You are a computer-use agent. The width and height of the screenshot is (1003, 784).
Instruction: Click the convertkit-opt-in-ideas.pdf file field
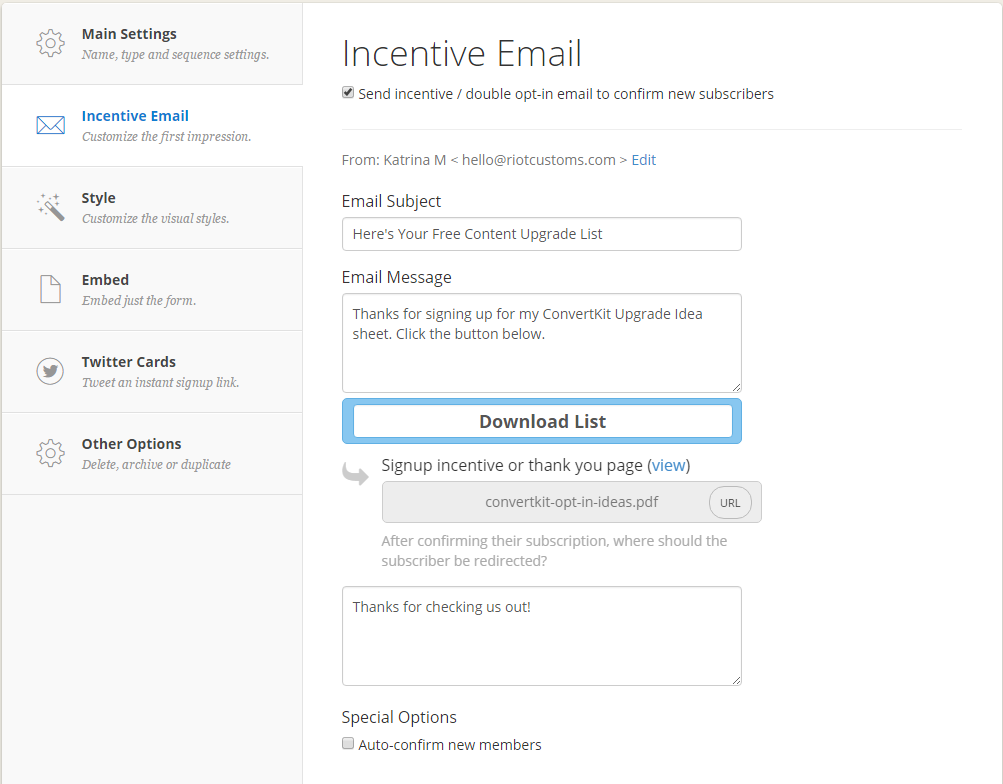(x=572, y=502)
